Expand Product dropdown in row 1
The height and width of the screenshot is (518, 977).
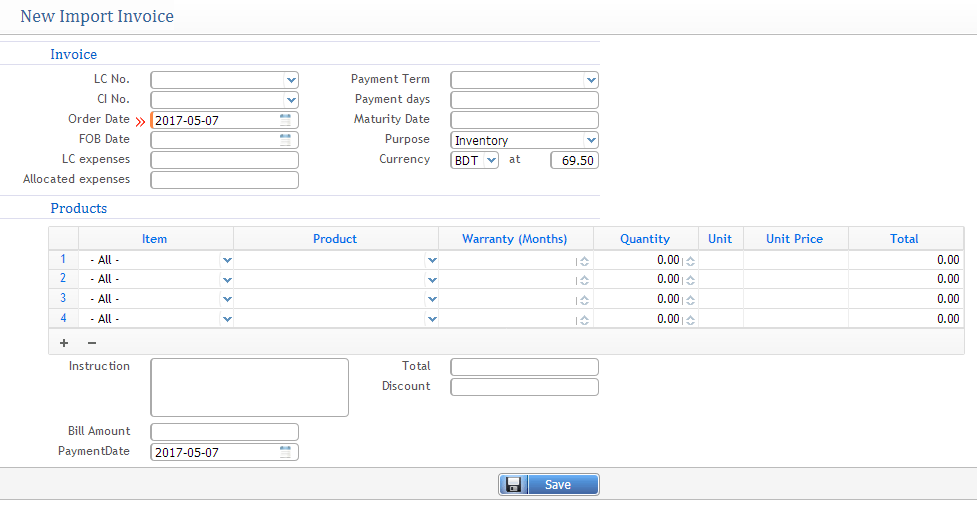(432, 260)
